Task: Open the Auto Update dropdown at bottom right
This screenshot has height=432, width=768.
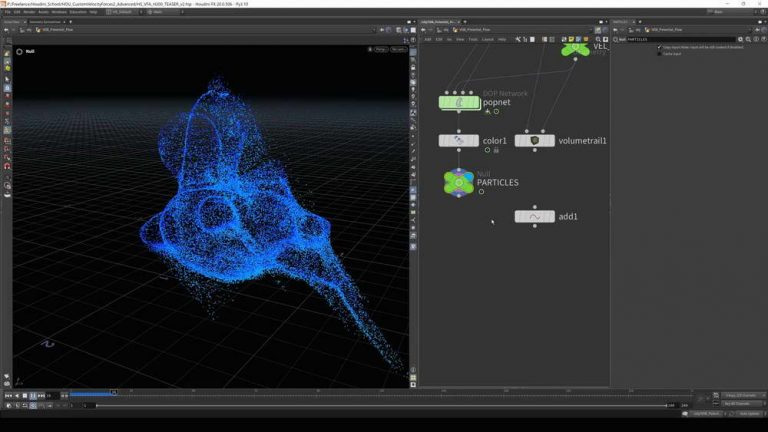Action: pyautogui.click(x=749, y=413)
